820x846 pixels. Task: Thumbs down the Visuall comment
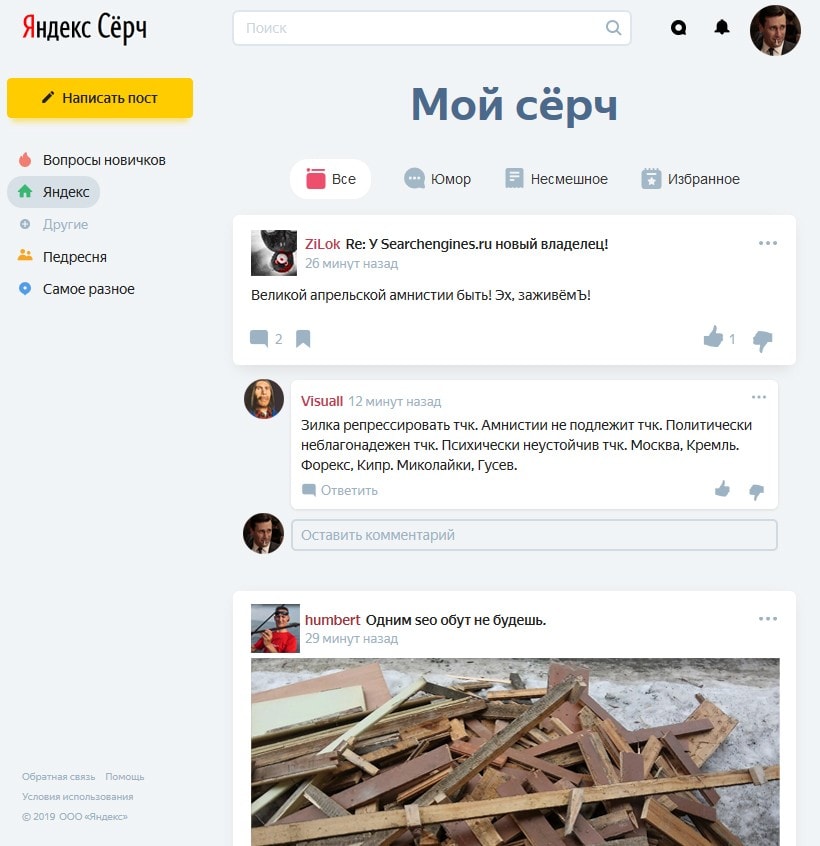[756, 491]
